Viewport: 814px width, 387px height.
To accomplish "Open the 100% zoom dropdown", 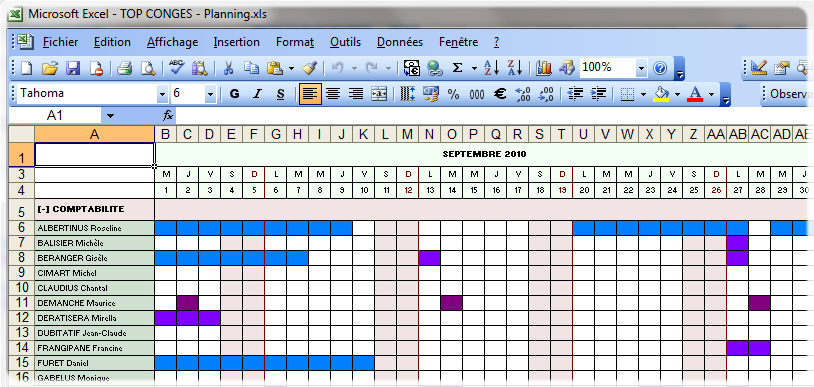I will click(642, 68).
